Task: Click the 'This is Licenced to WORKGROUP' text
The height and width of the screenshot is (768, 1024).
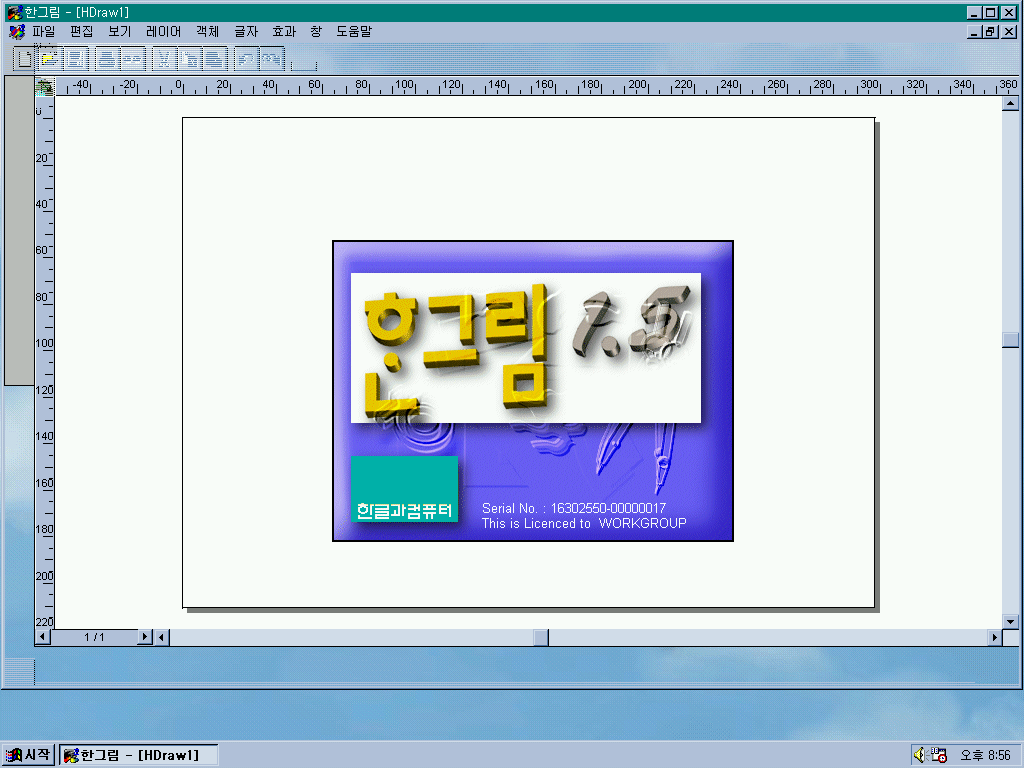Action: click(x=584, y=523)
